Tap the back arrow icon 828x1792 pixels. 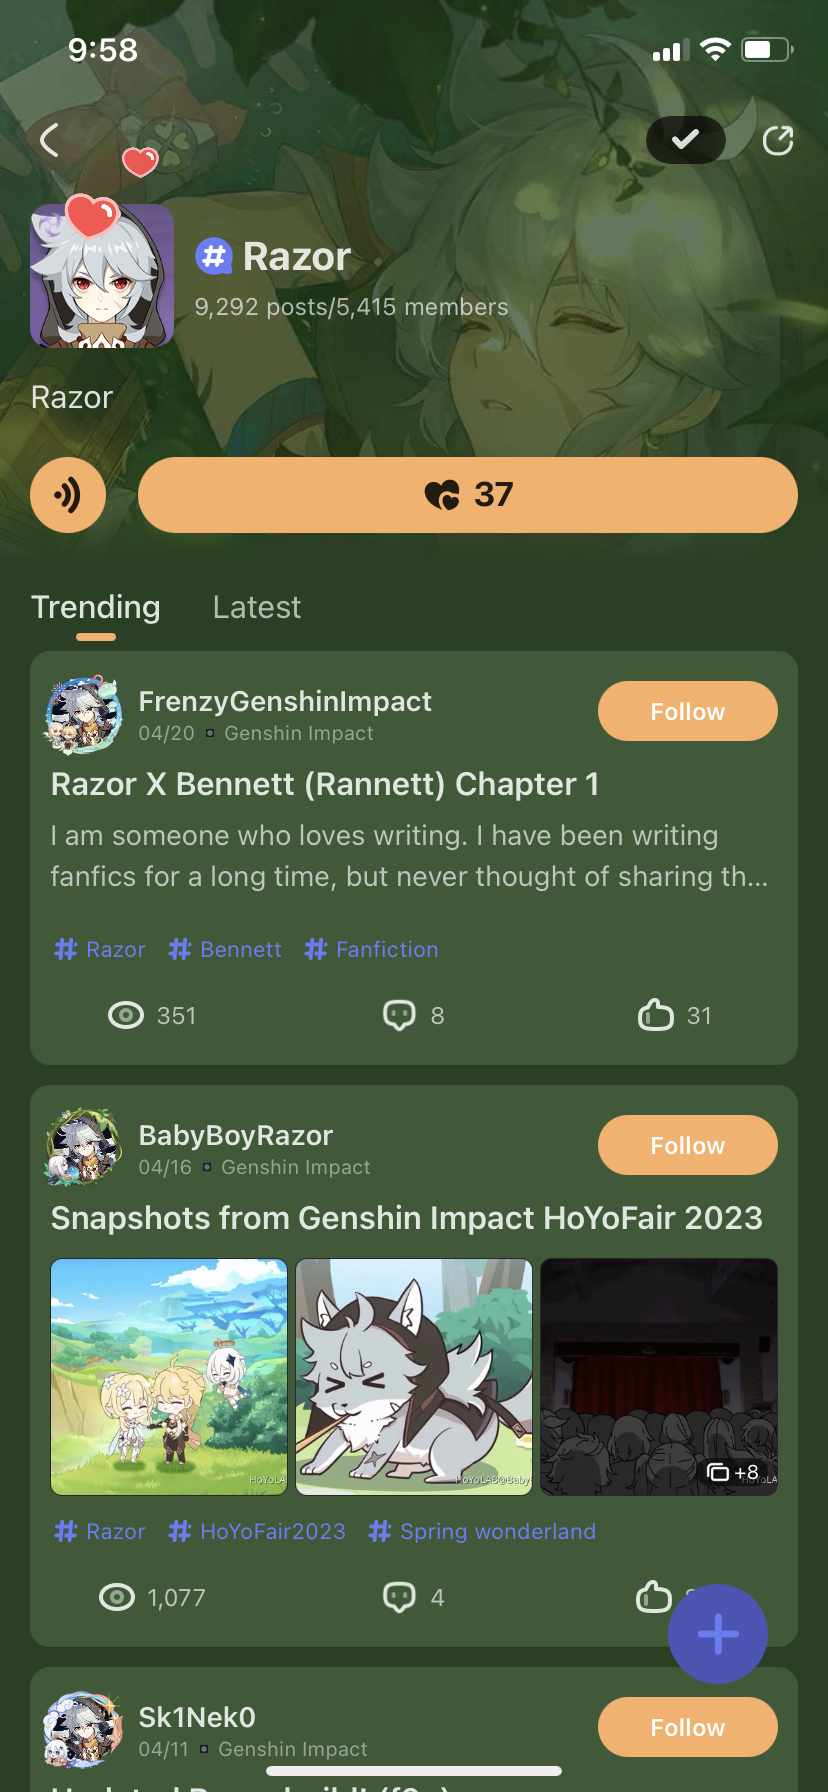coord(50,140)
